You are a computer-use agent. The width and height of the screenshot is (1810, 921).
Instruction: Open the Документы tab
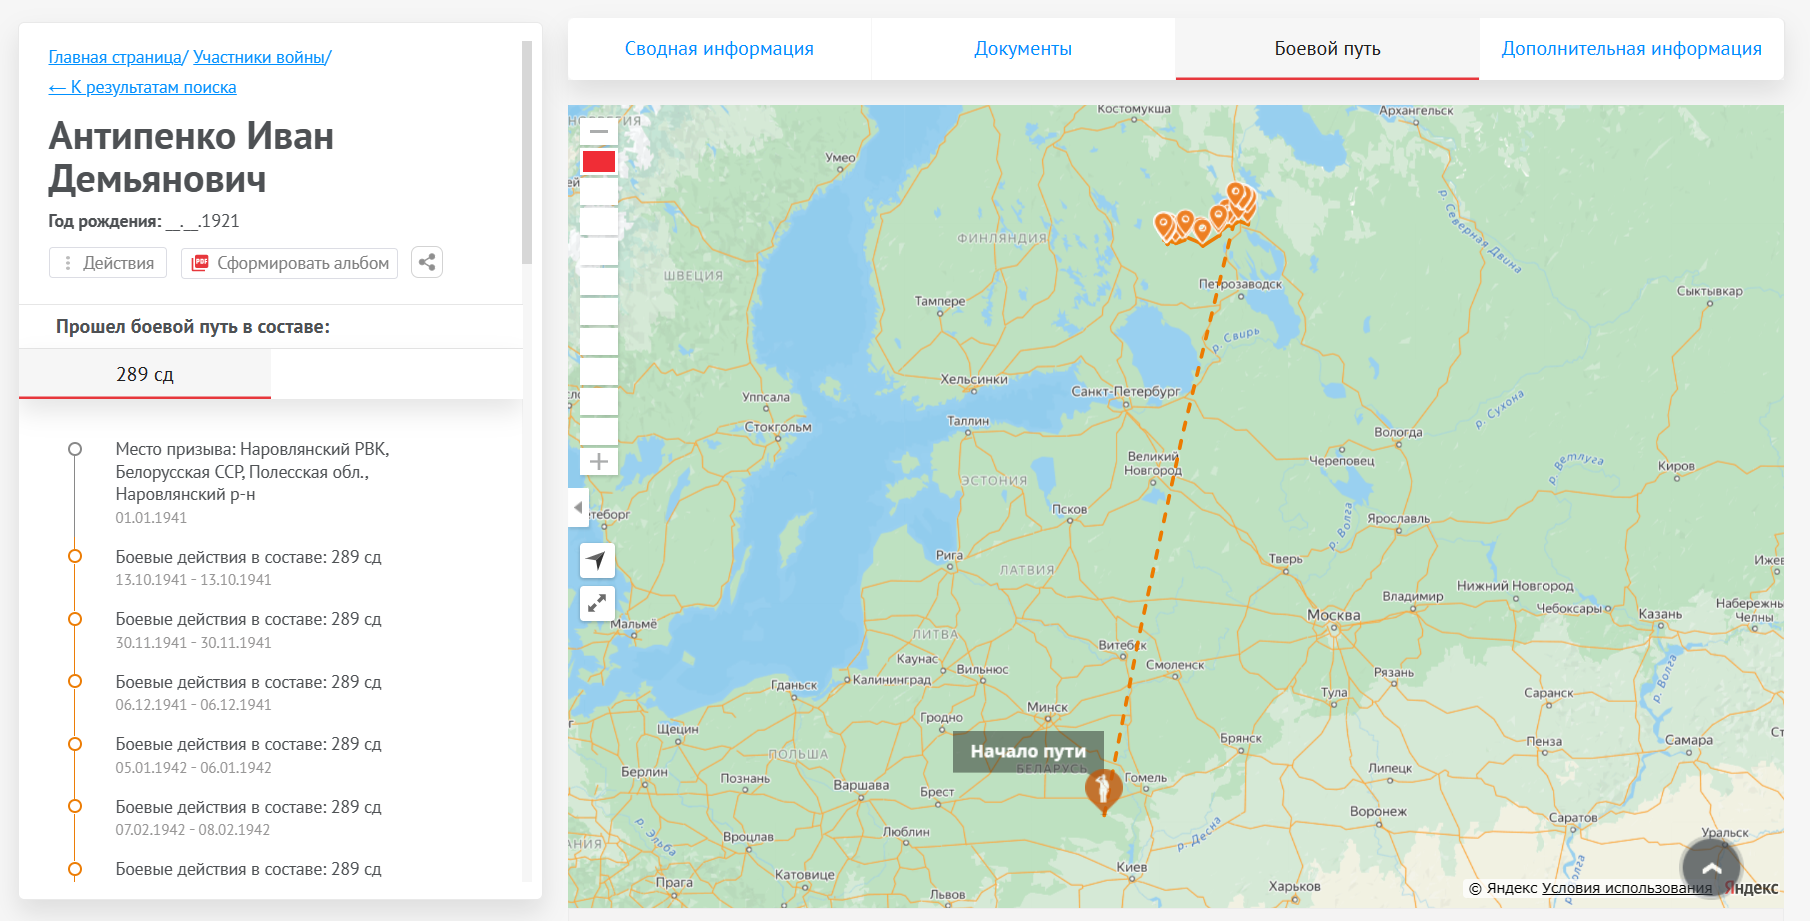(1023, 49)
